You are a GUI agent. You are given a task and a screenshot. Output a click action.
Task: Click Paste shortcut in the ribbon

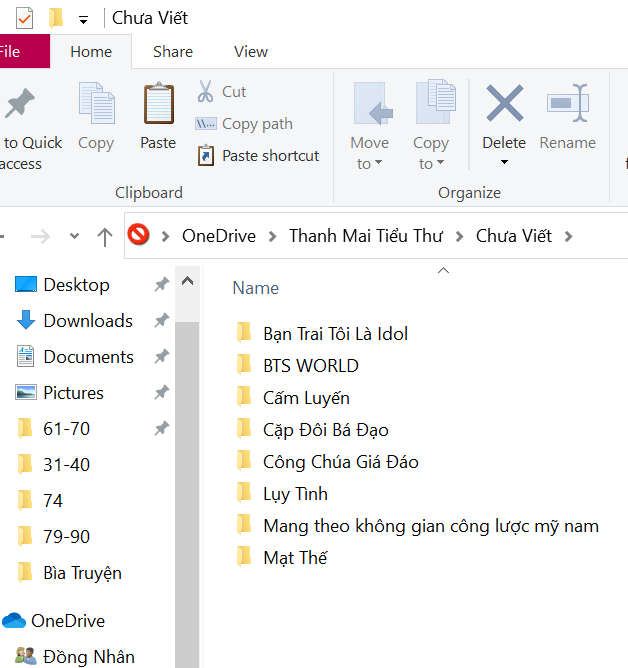pyautogui.click(x=258, y=155)
